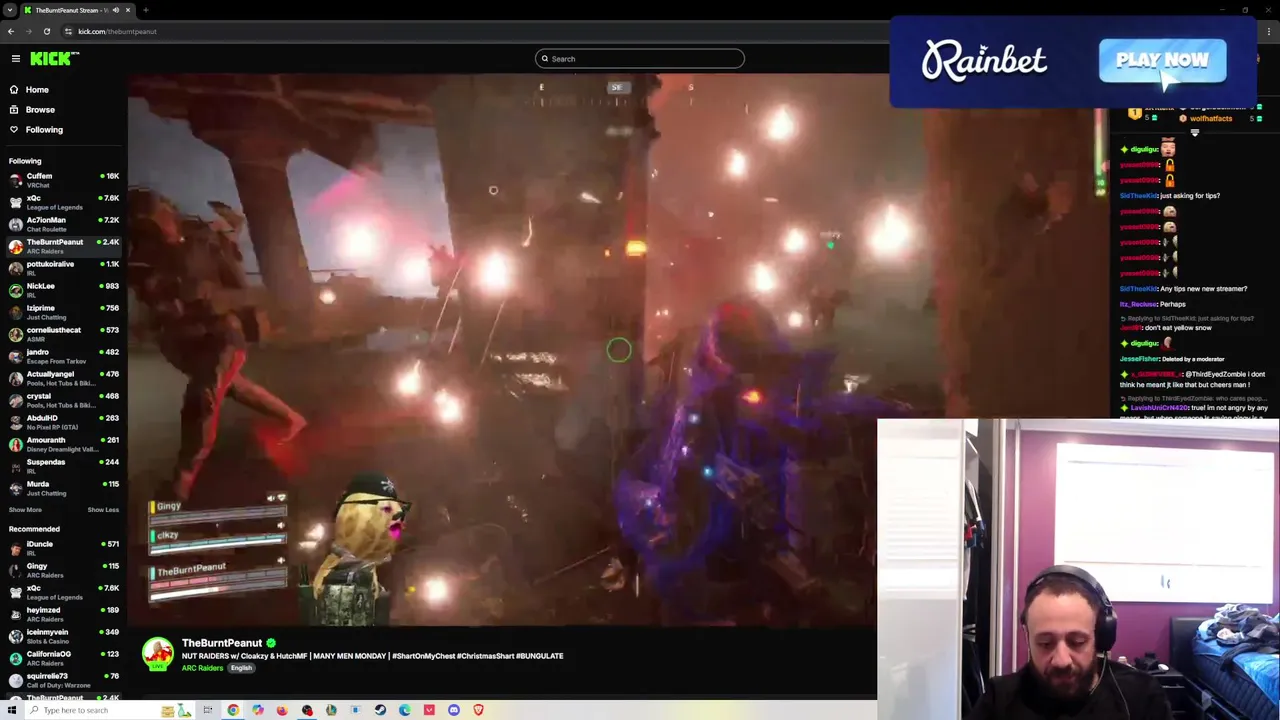The height and width of the screenshot is (720, 1280).
Task: Expand following list with Show More
Action: 25,510
